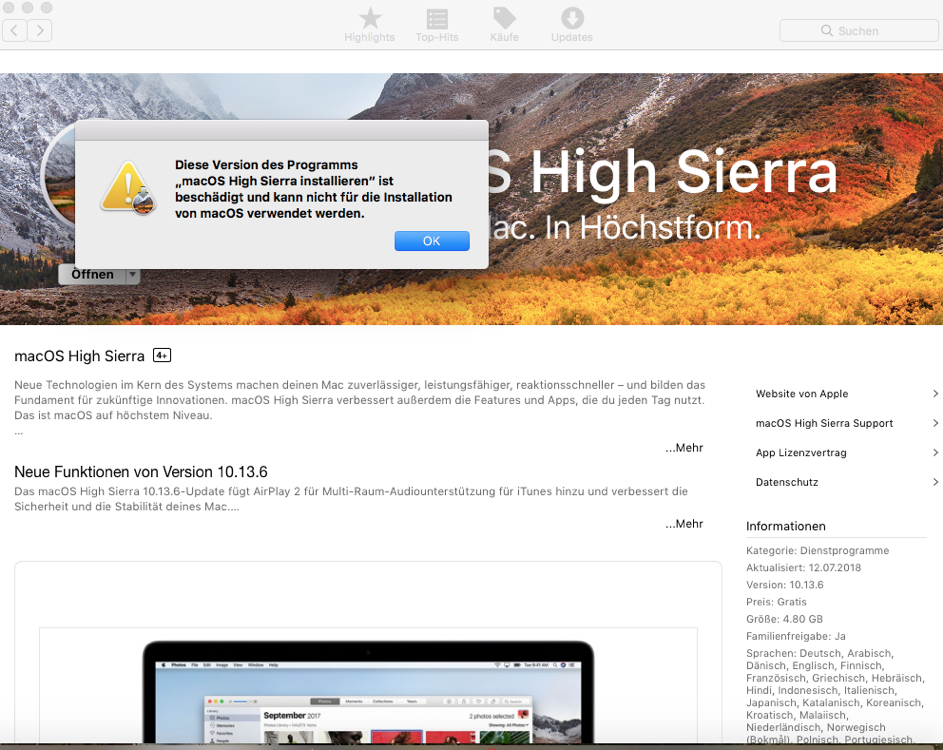Click the In Höchstform banner subtitle
The width and height of the screenshot is (943, 750).
[x=625, y=228]
